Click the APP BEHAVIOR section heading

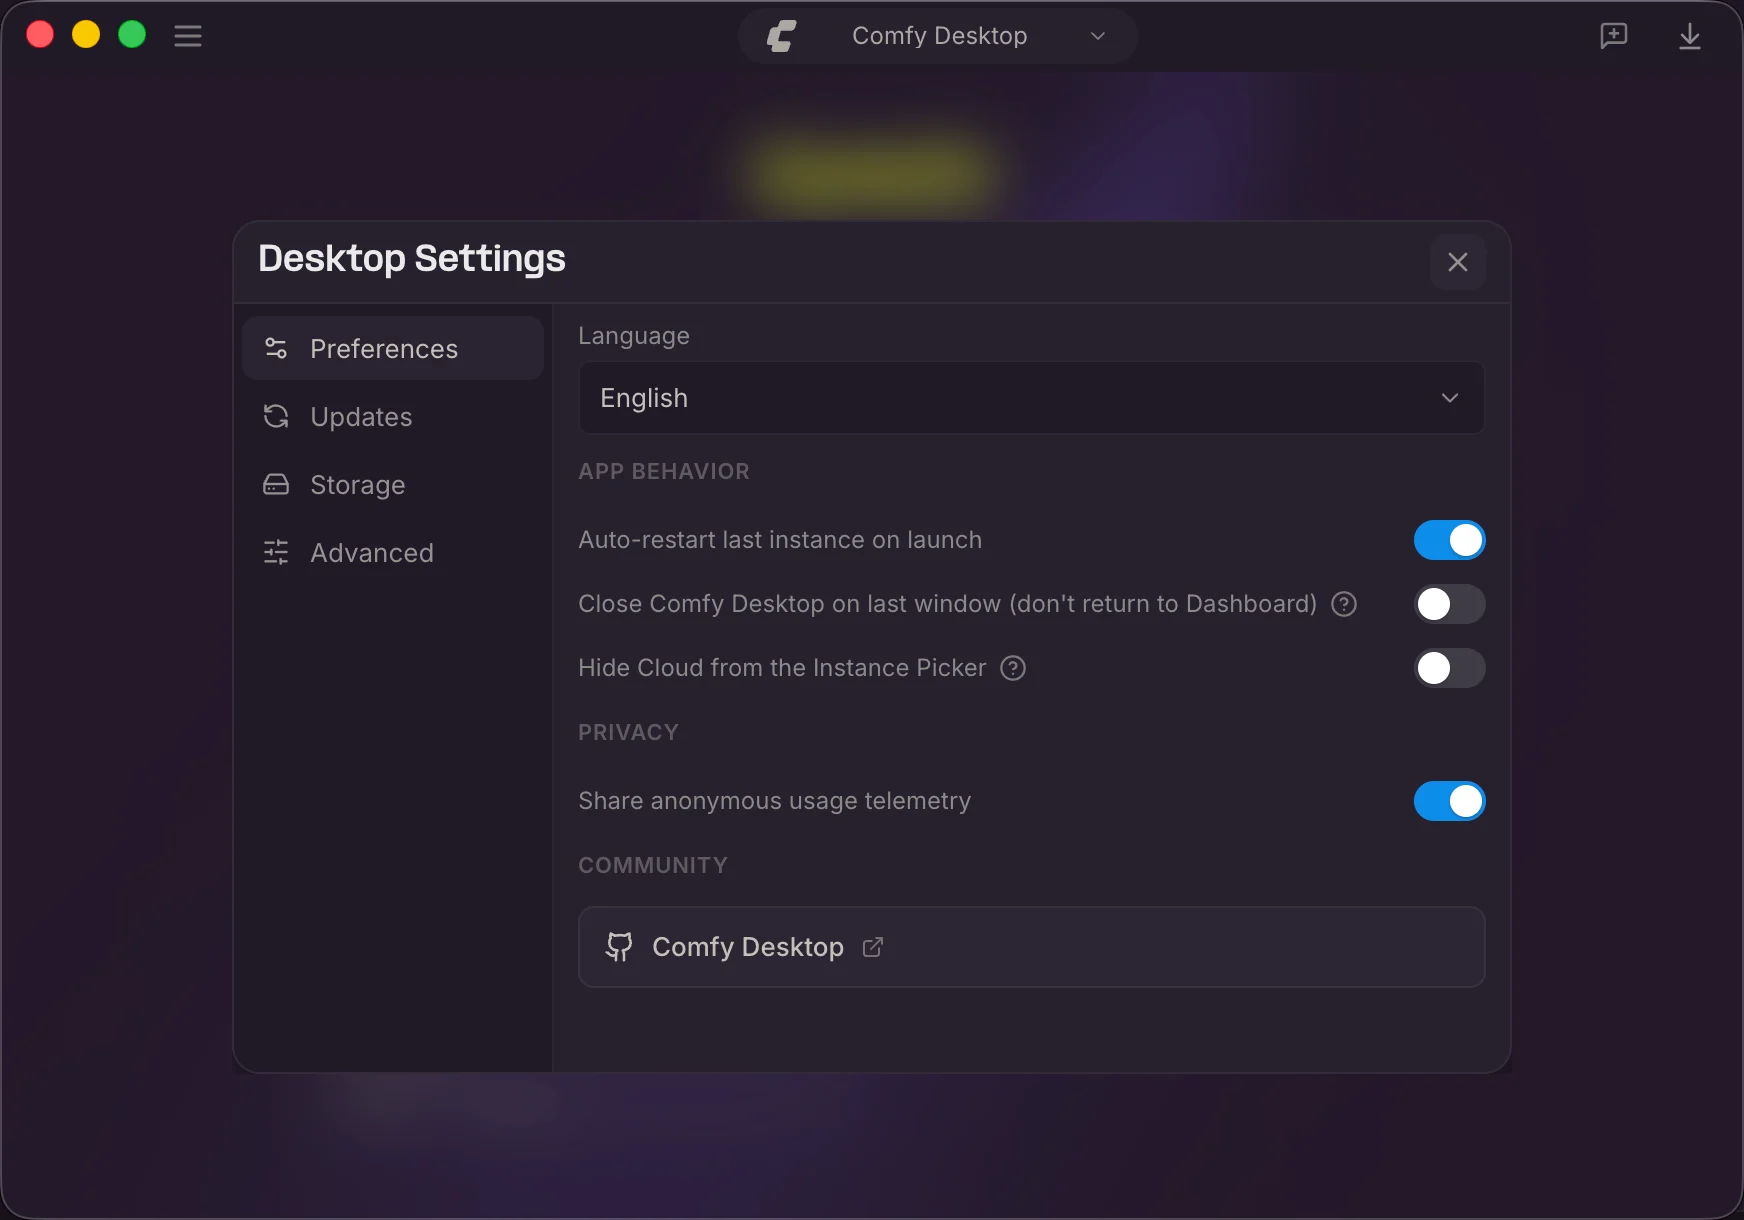pyautogui.click(x=663, y=471)
